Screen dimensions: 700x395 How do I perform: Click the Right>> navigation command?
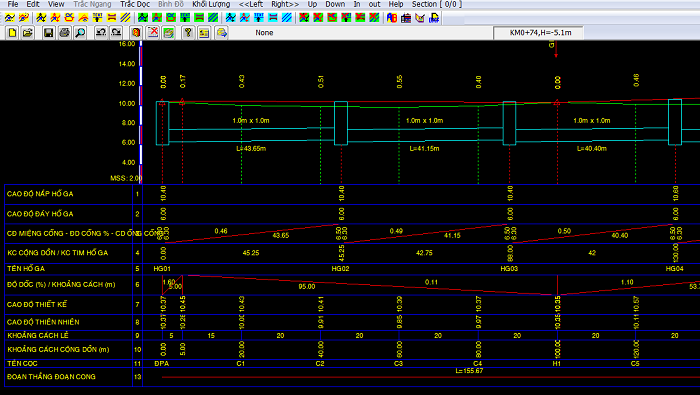285,4
